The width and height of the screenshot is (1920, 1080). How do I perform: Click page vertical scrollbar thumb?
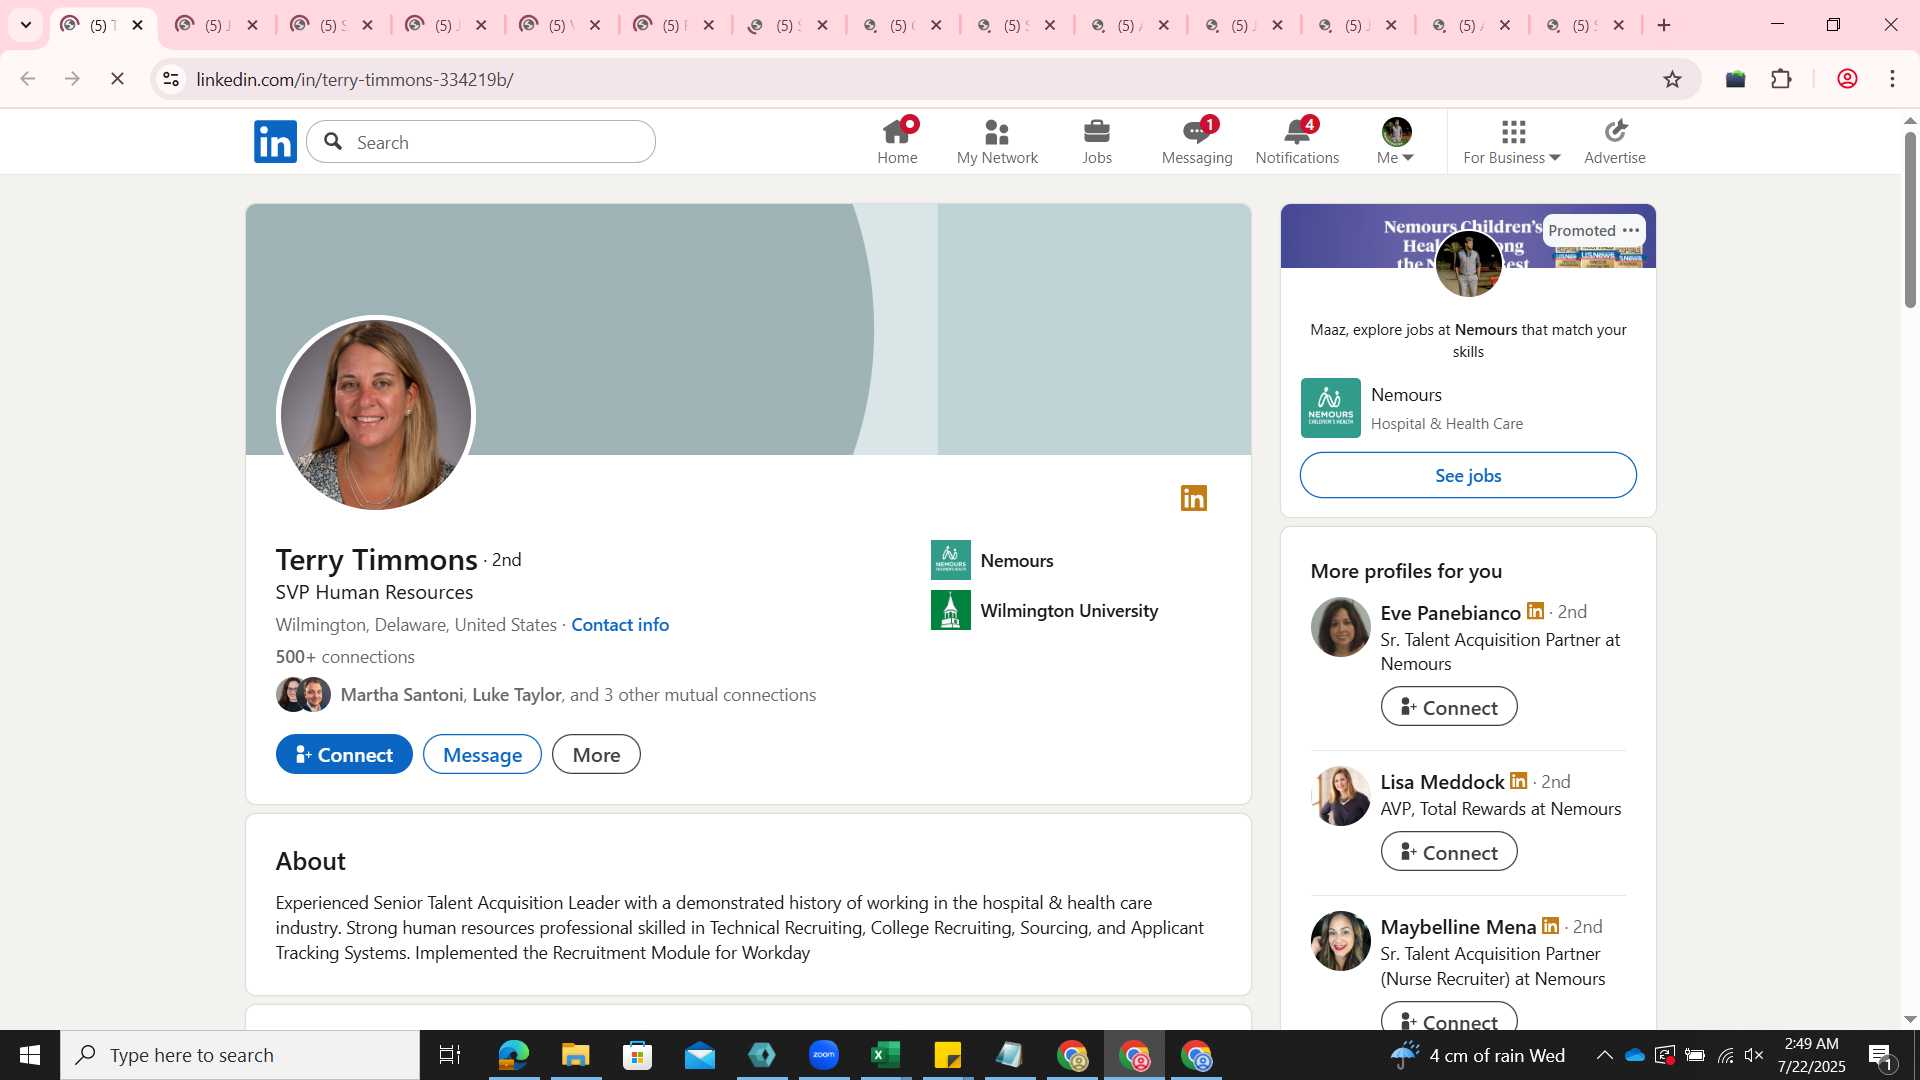1910,220
